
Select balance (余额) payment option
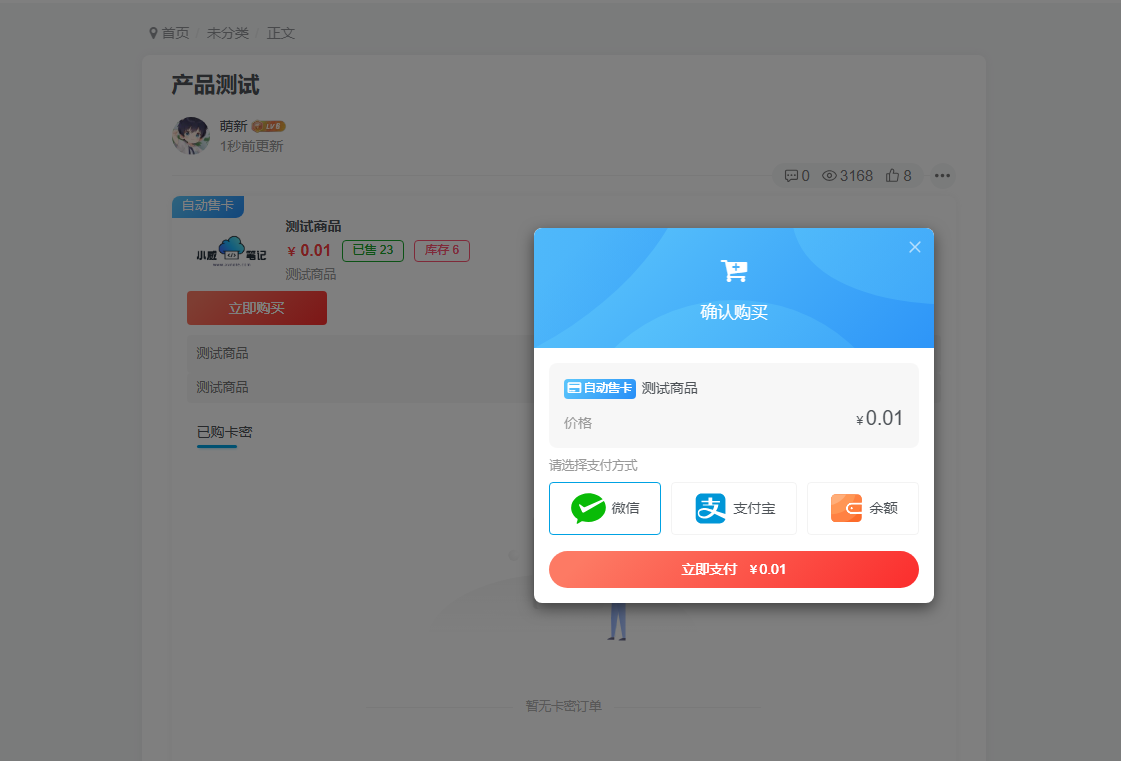862,508
